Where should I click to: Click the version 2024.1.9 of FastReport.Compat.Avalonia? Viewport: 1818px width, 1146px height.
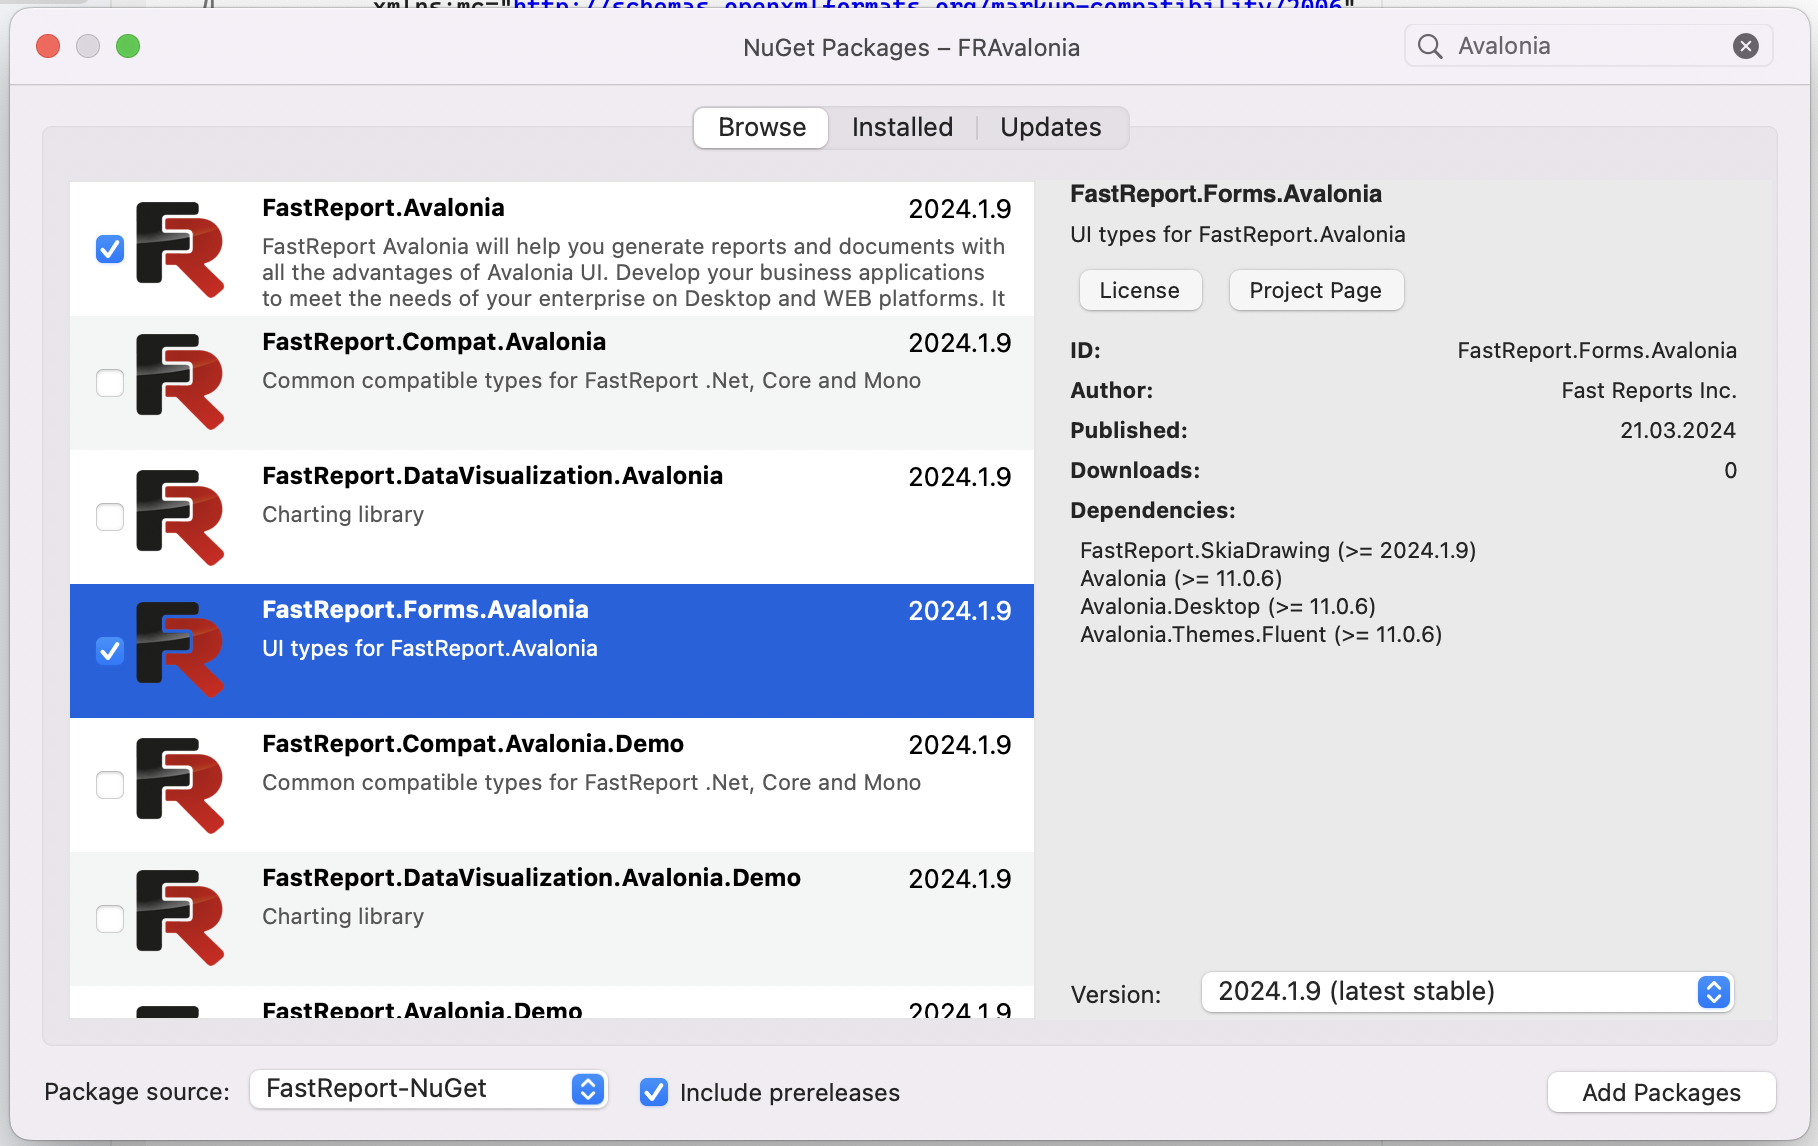pyautogui.click(x=960, y=343)
